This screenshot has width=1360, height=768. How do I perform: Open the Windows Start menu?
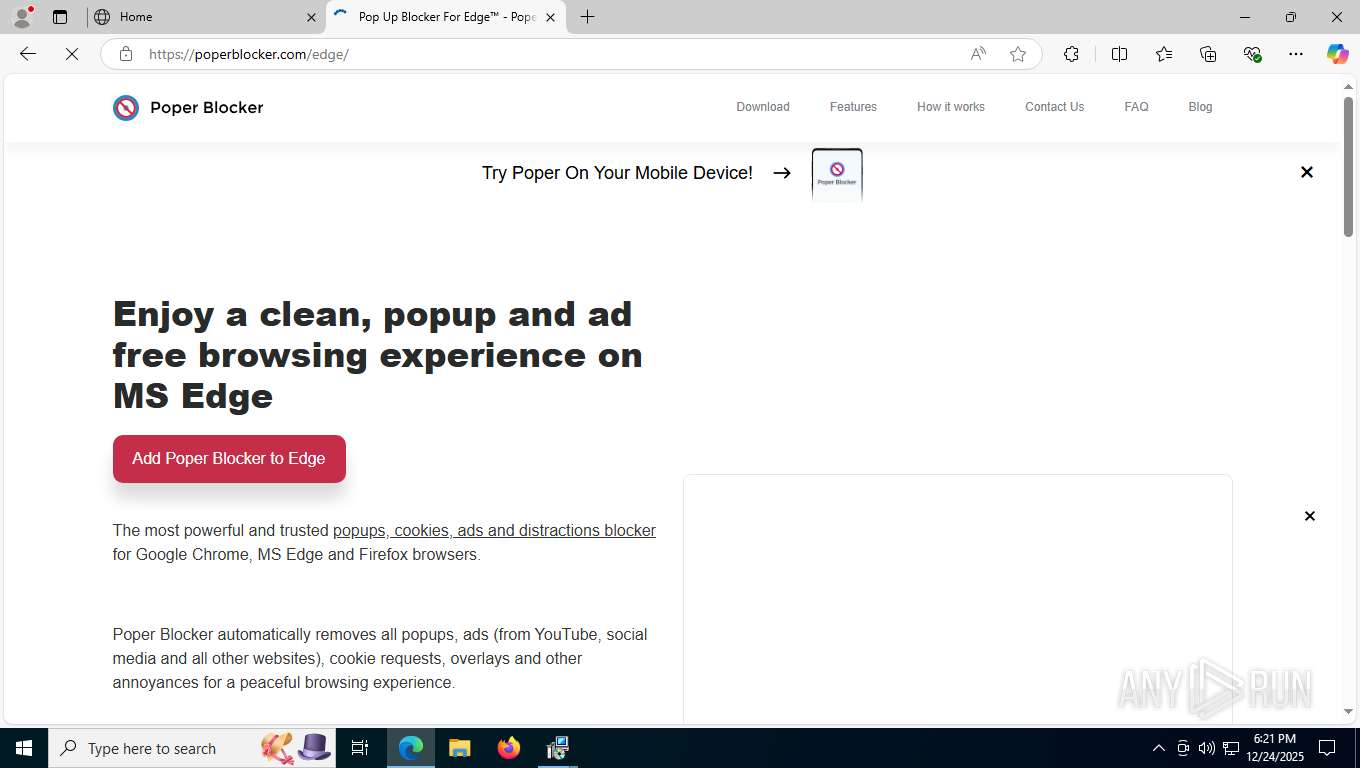24,748
